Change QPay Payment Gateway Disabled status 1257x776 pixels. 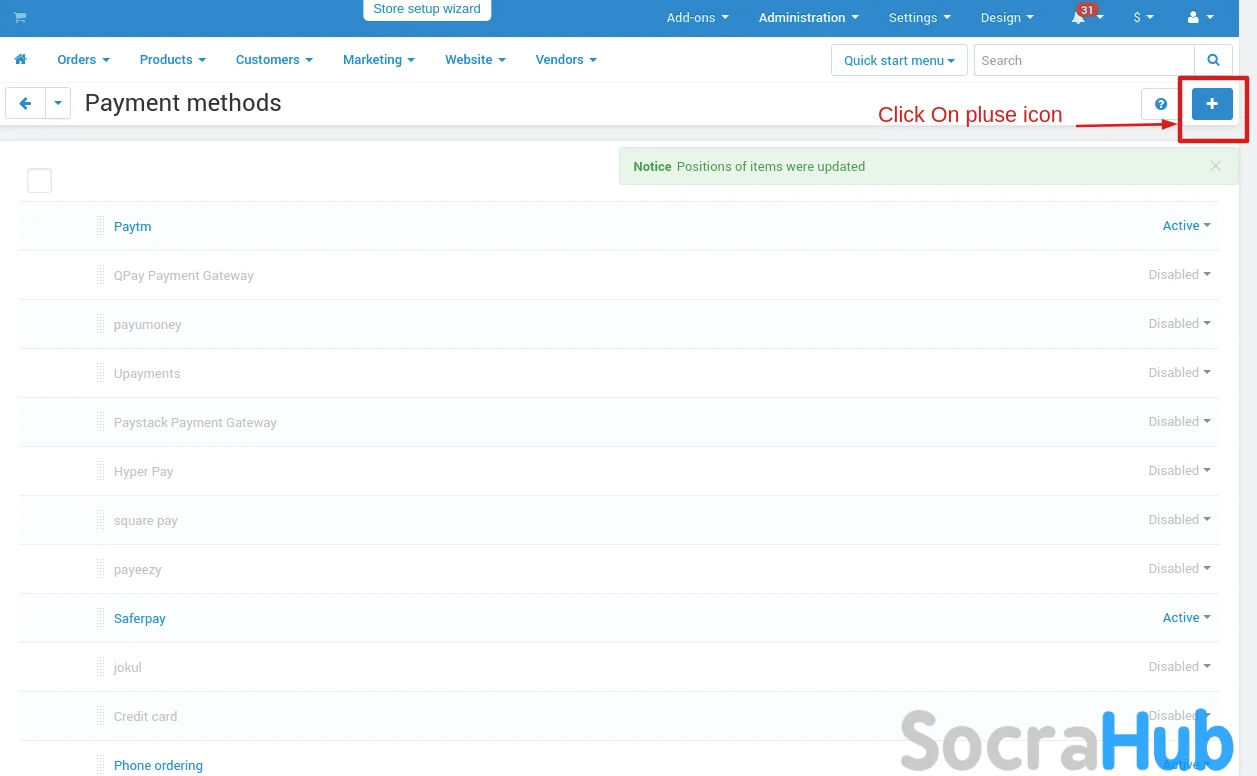1179,275
